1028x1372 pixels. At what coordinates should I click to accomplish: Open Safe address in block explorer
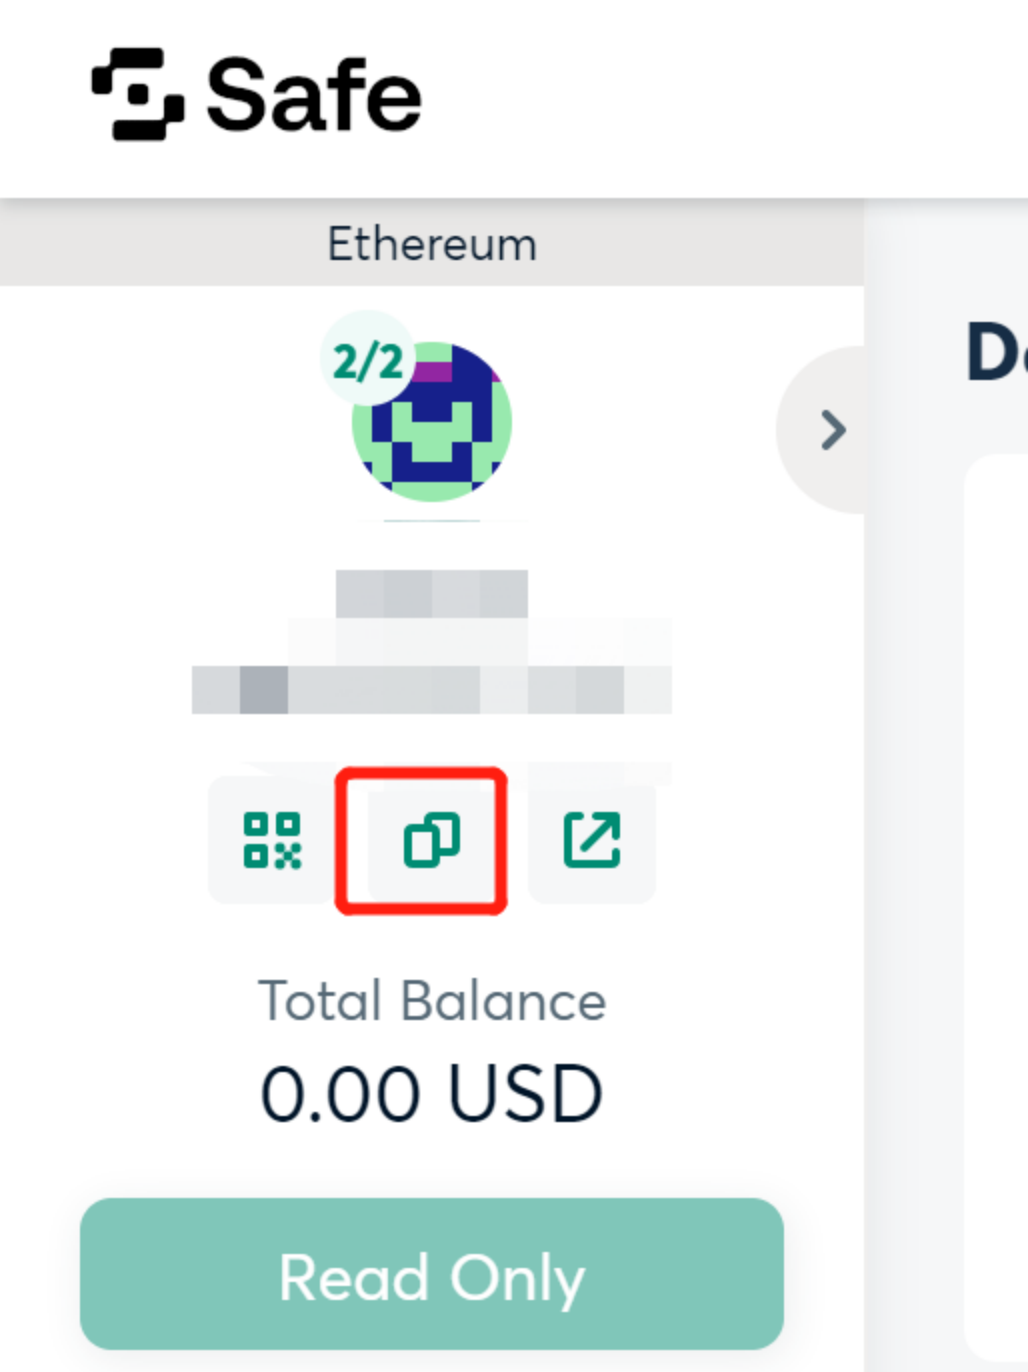click(592, 840)
